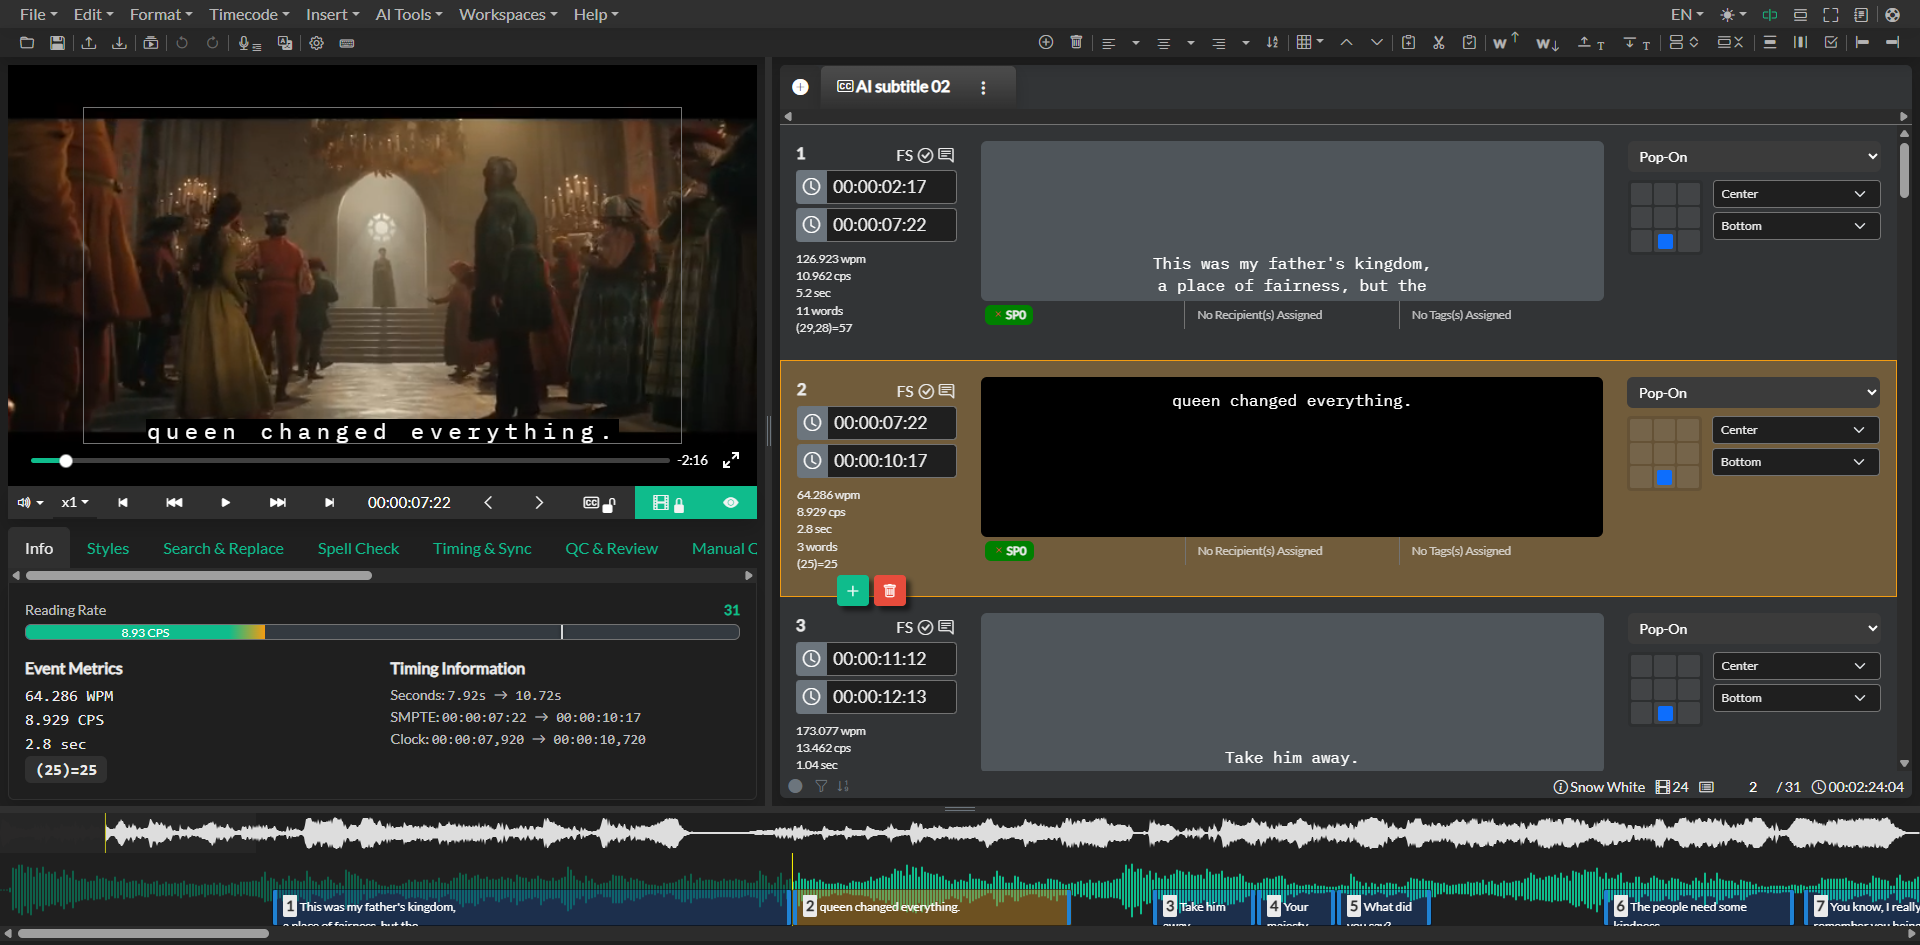Open the Pop-On dropdown for event 1

(x=1756, y=157)
